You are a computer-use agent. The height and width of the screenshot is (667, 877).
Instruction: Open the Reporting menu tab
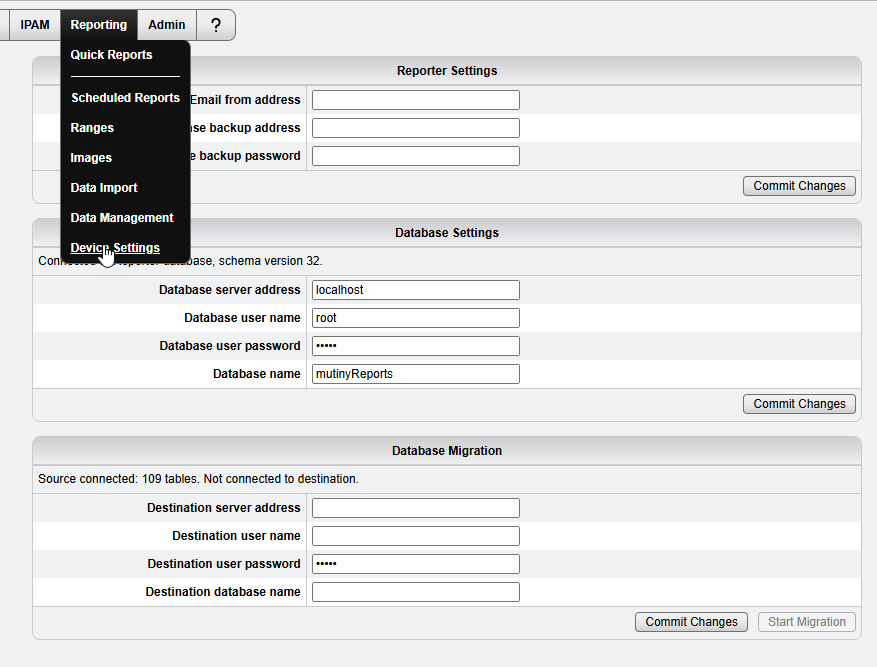98,25
